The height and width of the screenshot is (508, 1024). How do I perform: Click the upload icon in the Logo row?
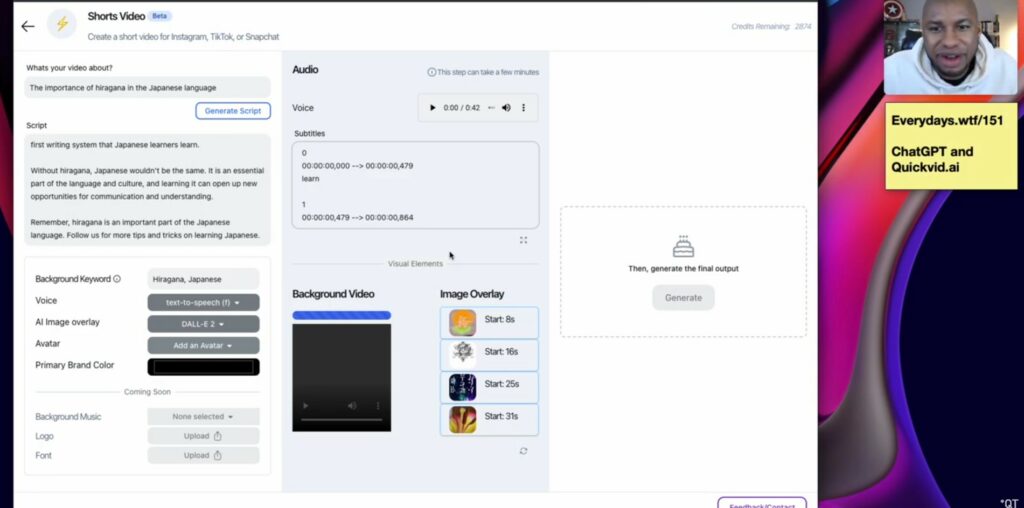tap(217, 436)
